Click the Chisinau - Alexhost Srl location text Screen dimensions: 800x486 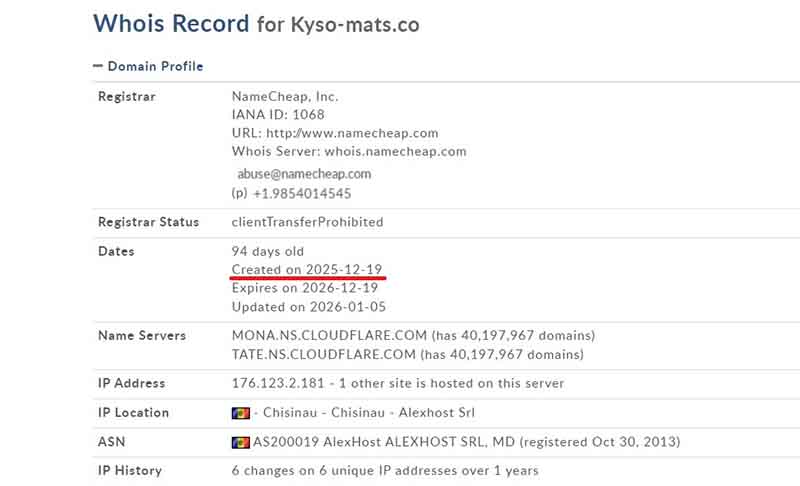click(367, 413)
